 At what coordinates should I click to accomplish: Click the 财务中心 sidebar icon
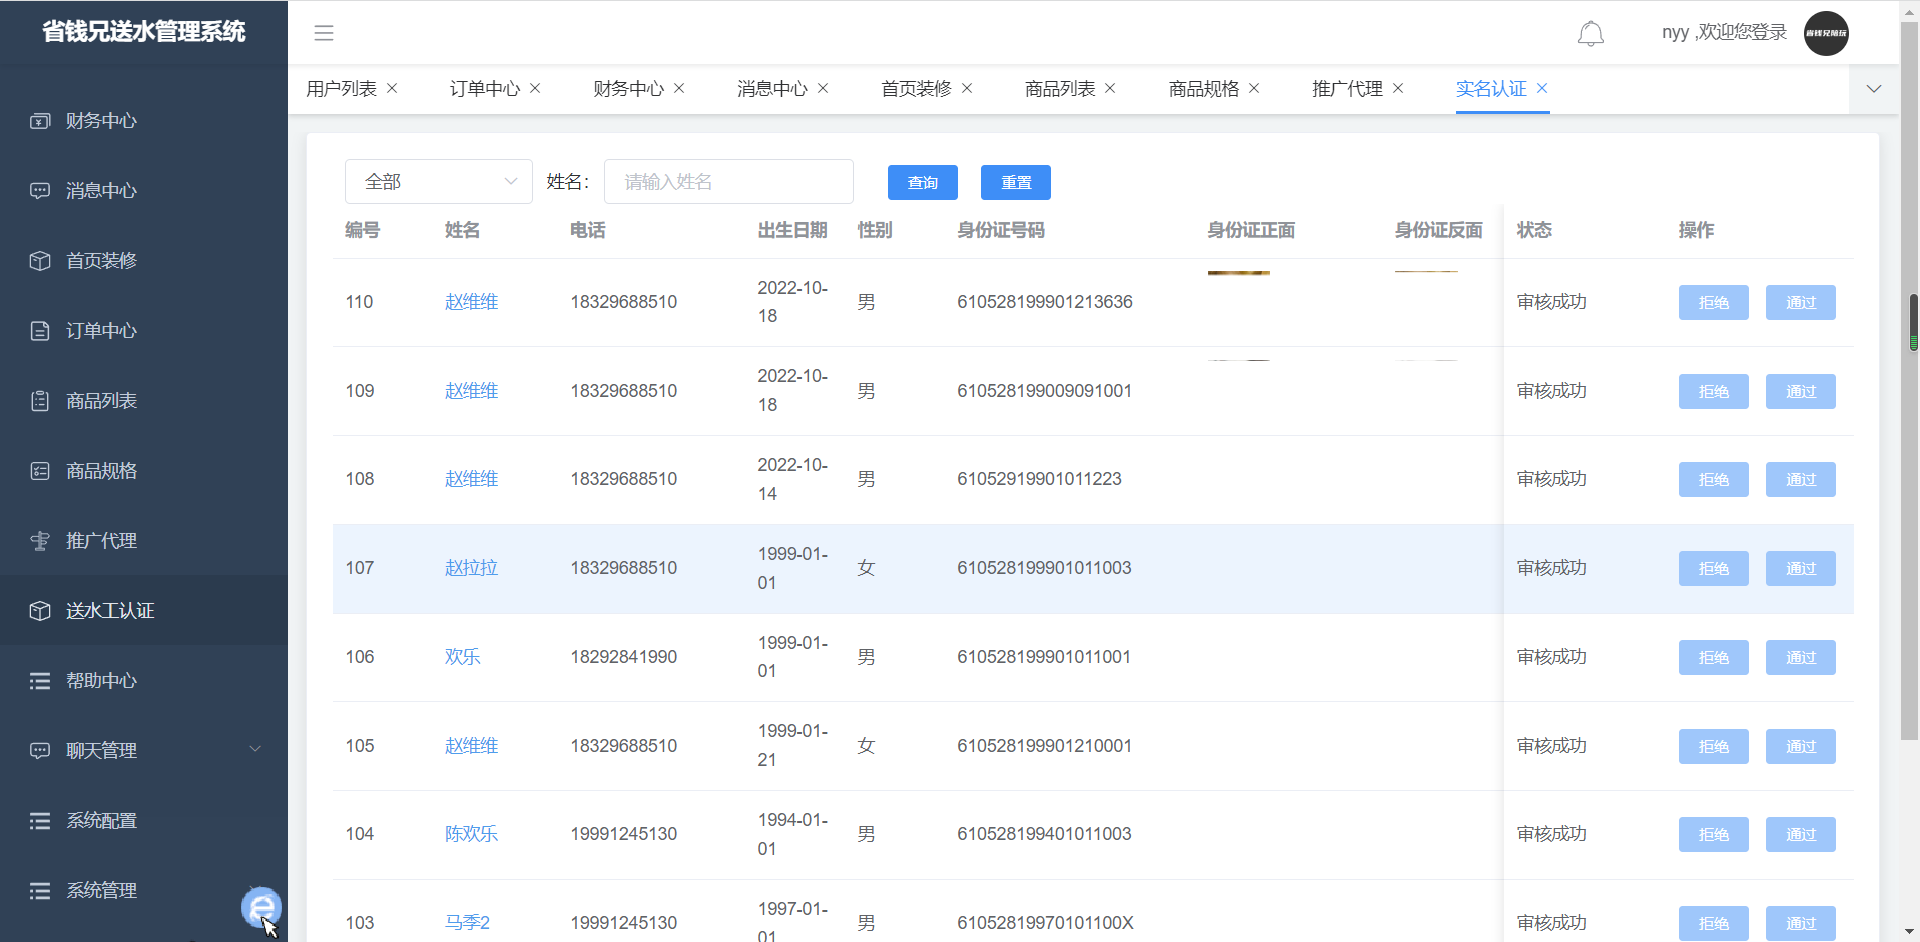click(40, 121)
